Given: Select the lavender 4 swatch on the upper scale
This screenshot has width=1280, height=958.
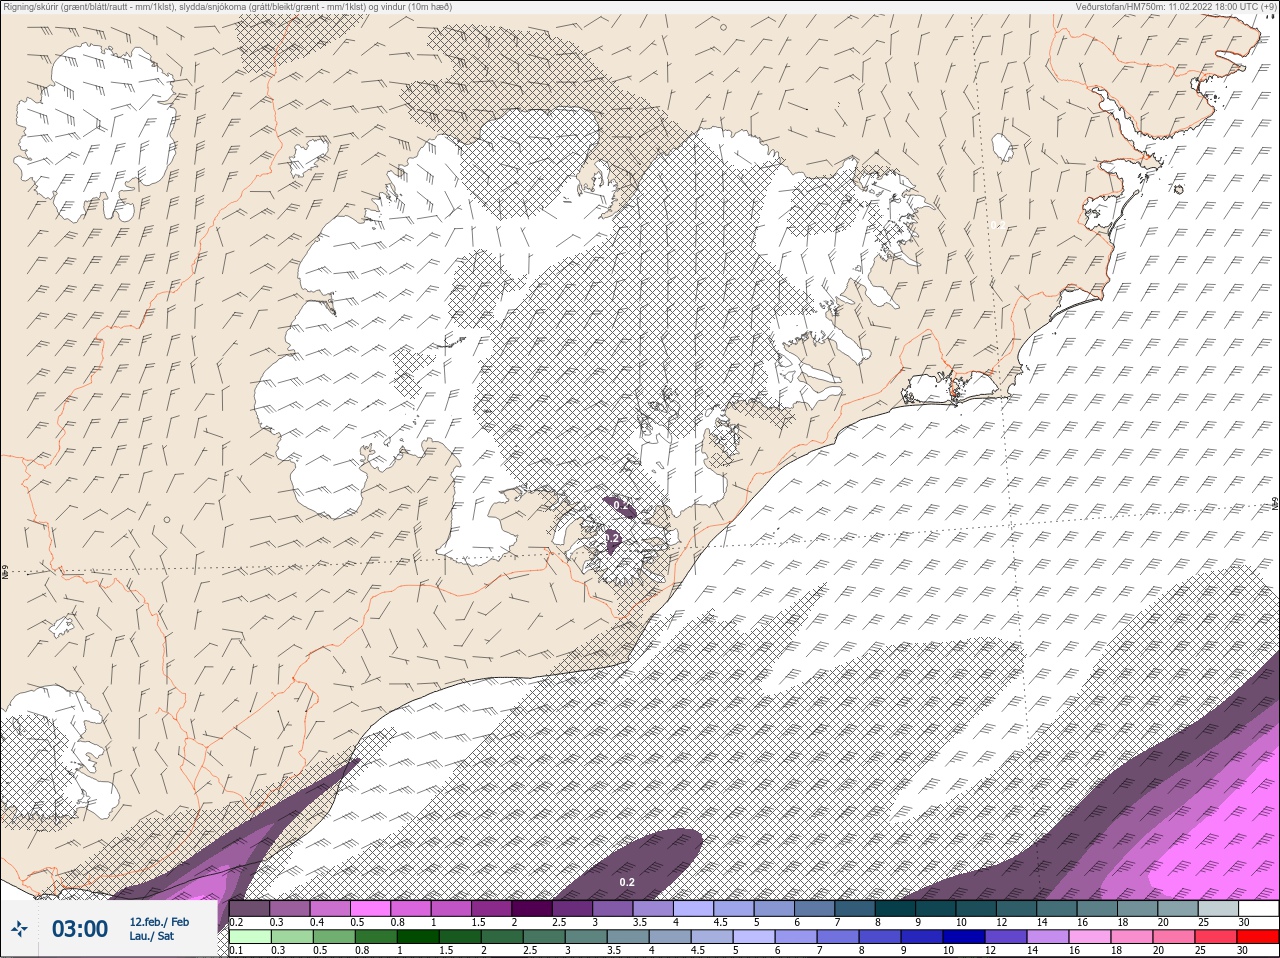Looking at the screenshot, I should pyautogui.click(x=693, y=908).
